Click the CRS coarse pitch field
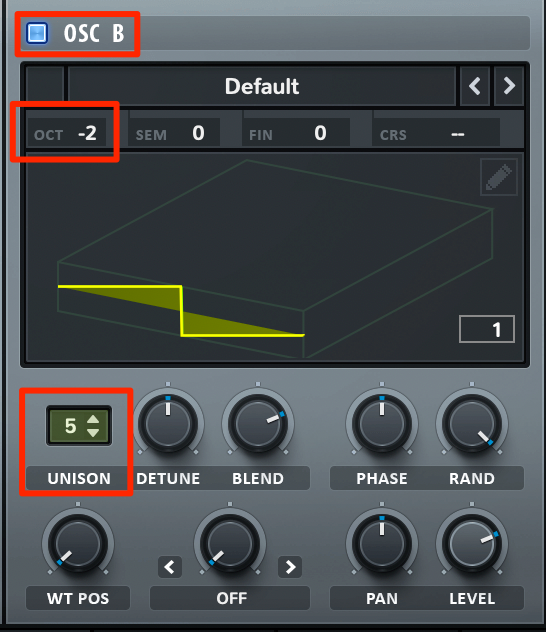Image resolution: width=546 pixels, height=632 pixels. (x=436, y=133)
